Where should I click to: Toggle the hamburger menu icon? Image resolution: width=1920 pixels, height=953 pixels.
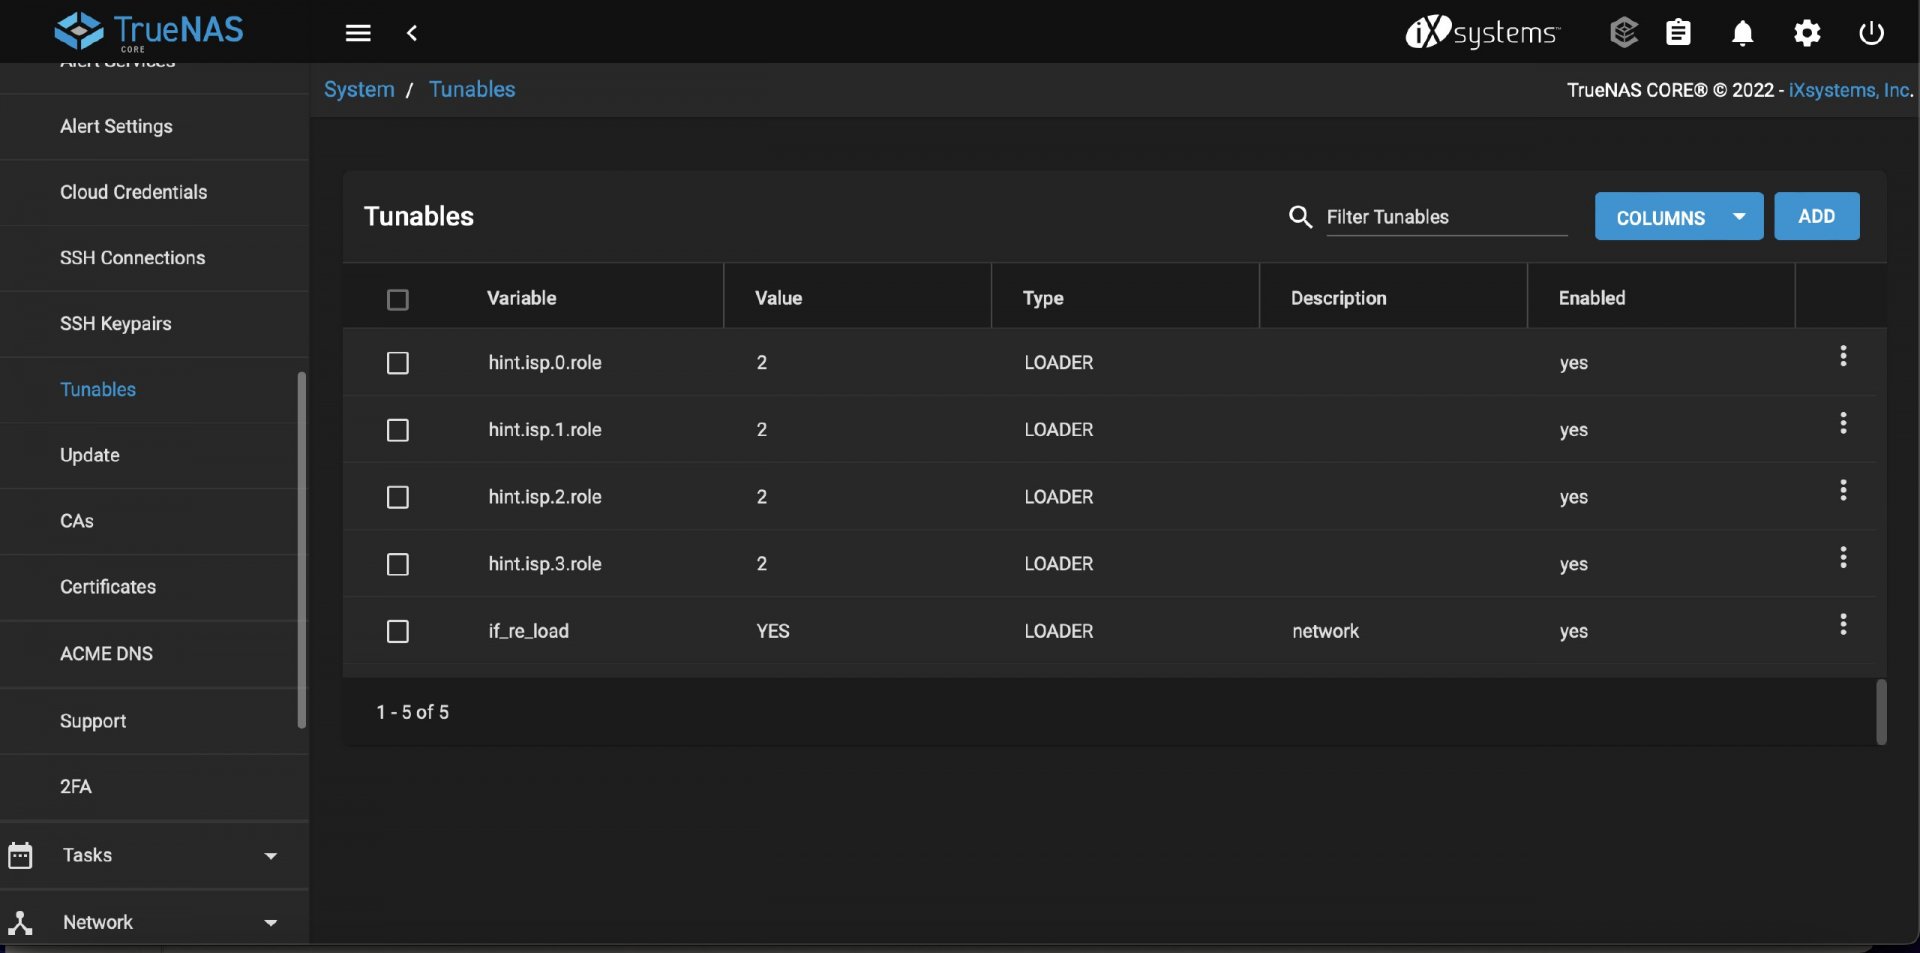click(x=358, y=33)
